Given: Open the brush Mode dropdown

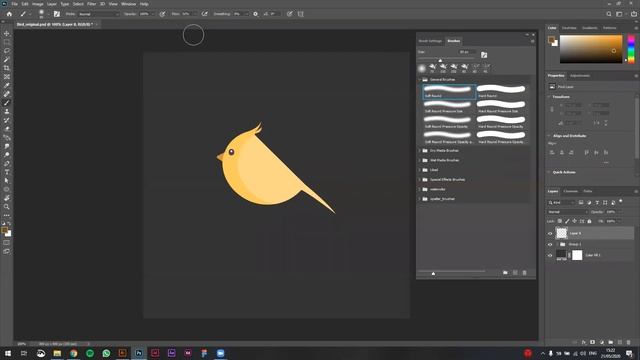Looking at the screenshot, I should point(99,14).
